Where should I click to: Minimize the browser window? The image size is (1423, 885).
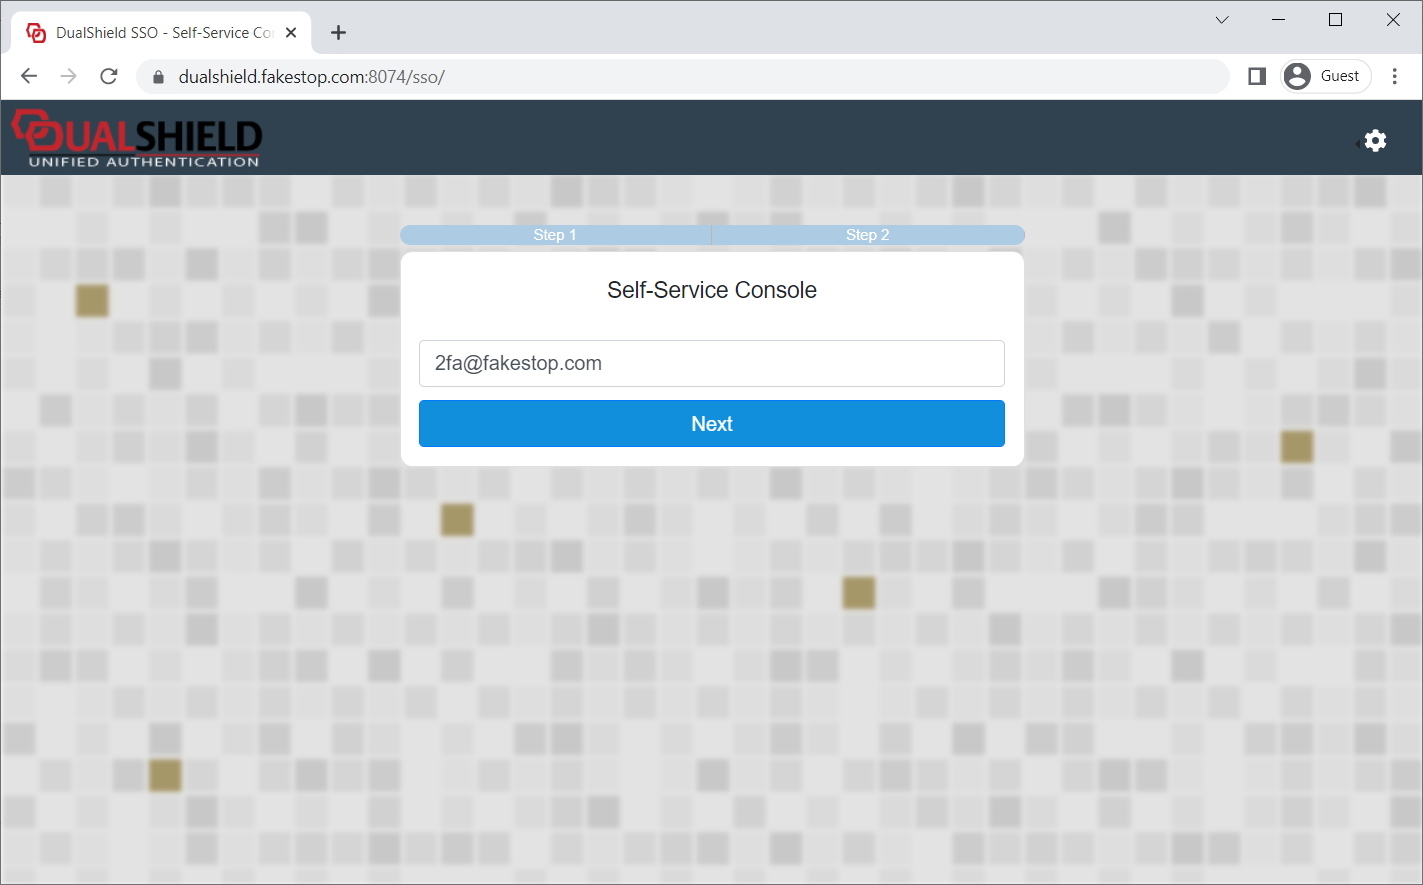point(1278,20)
